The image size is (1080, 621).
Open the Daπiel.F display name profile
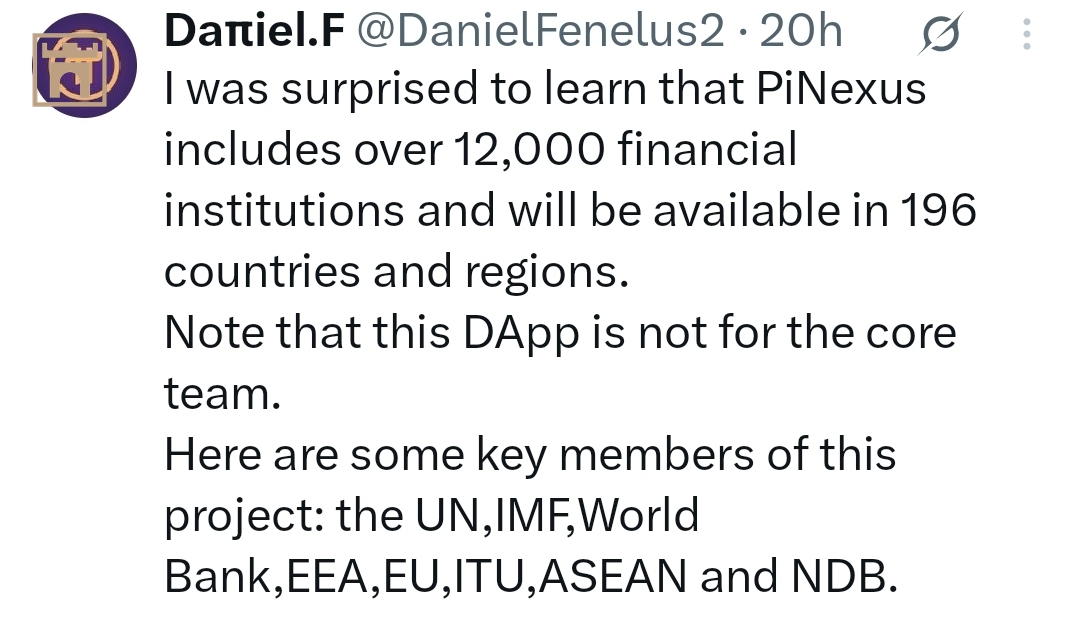[254, 31]
